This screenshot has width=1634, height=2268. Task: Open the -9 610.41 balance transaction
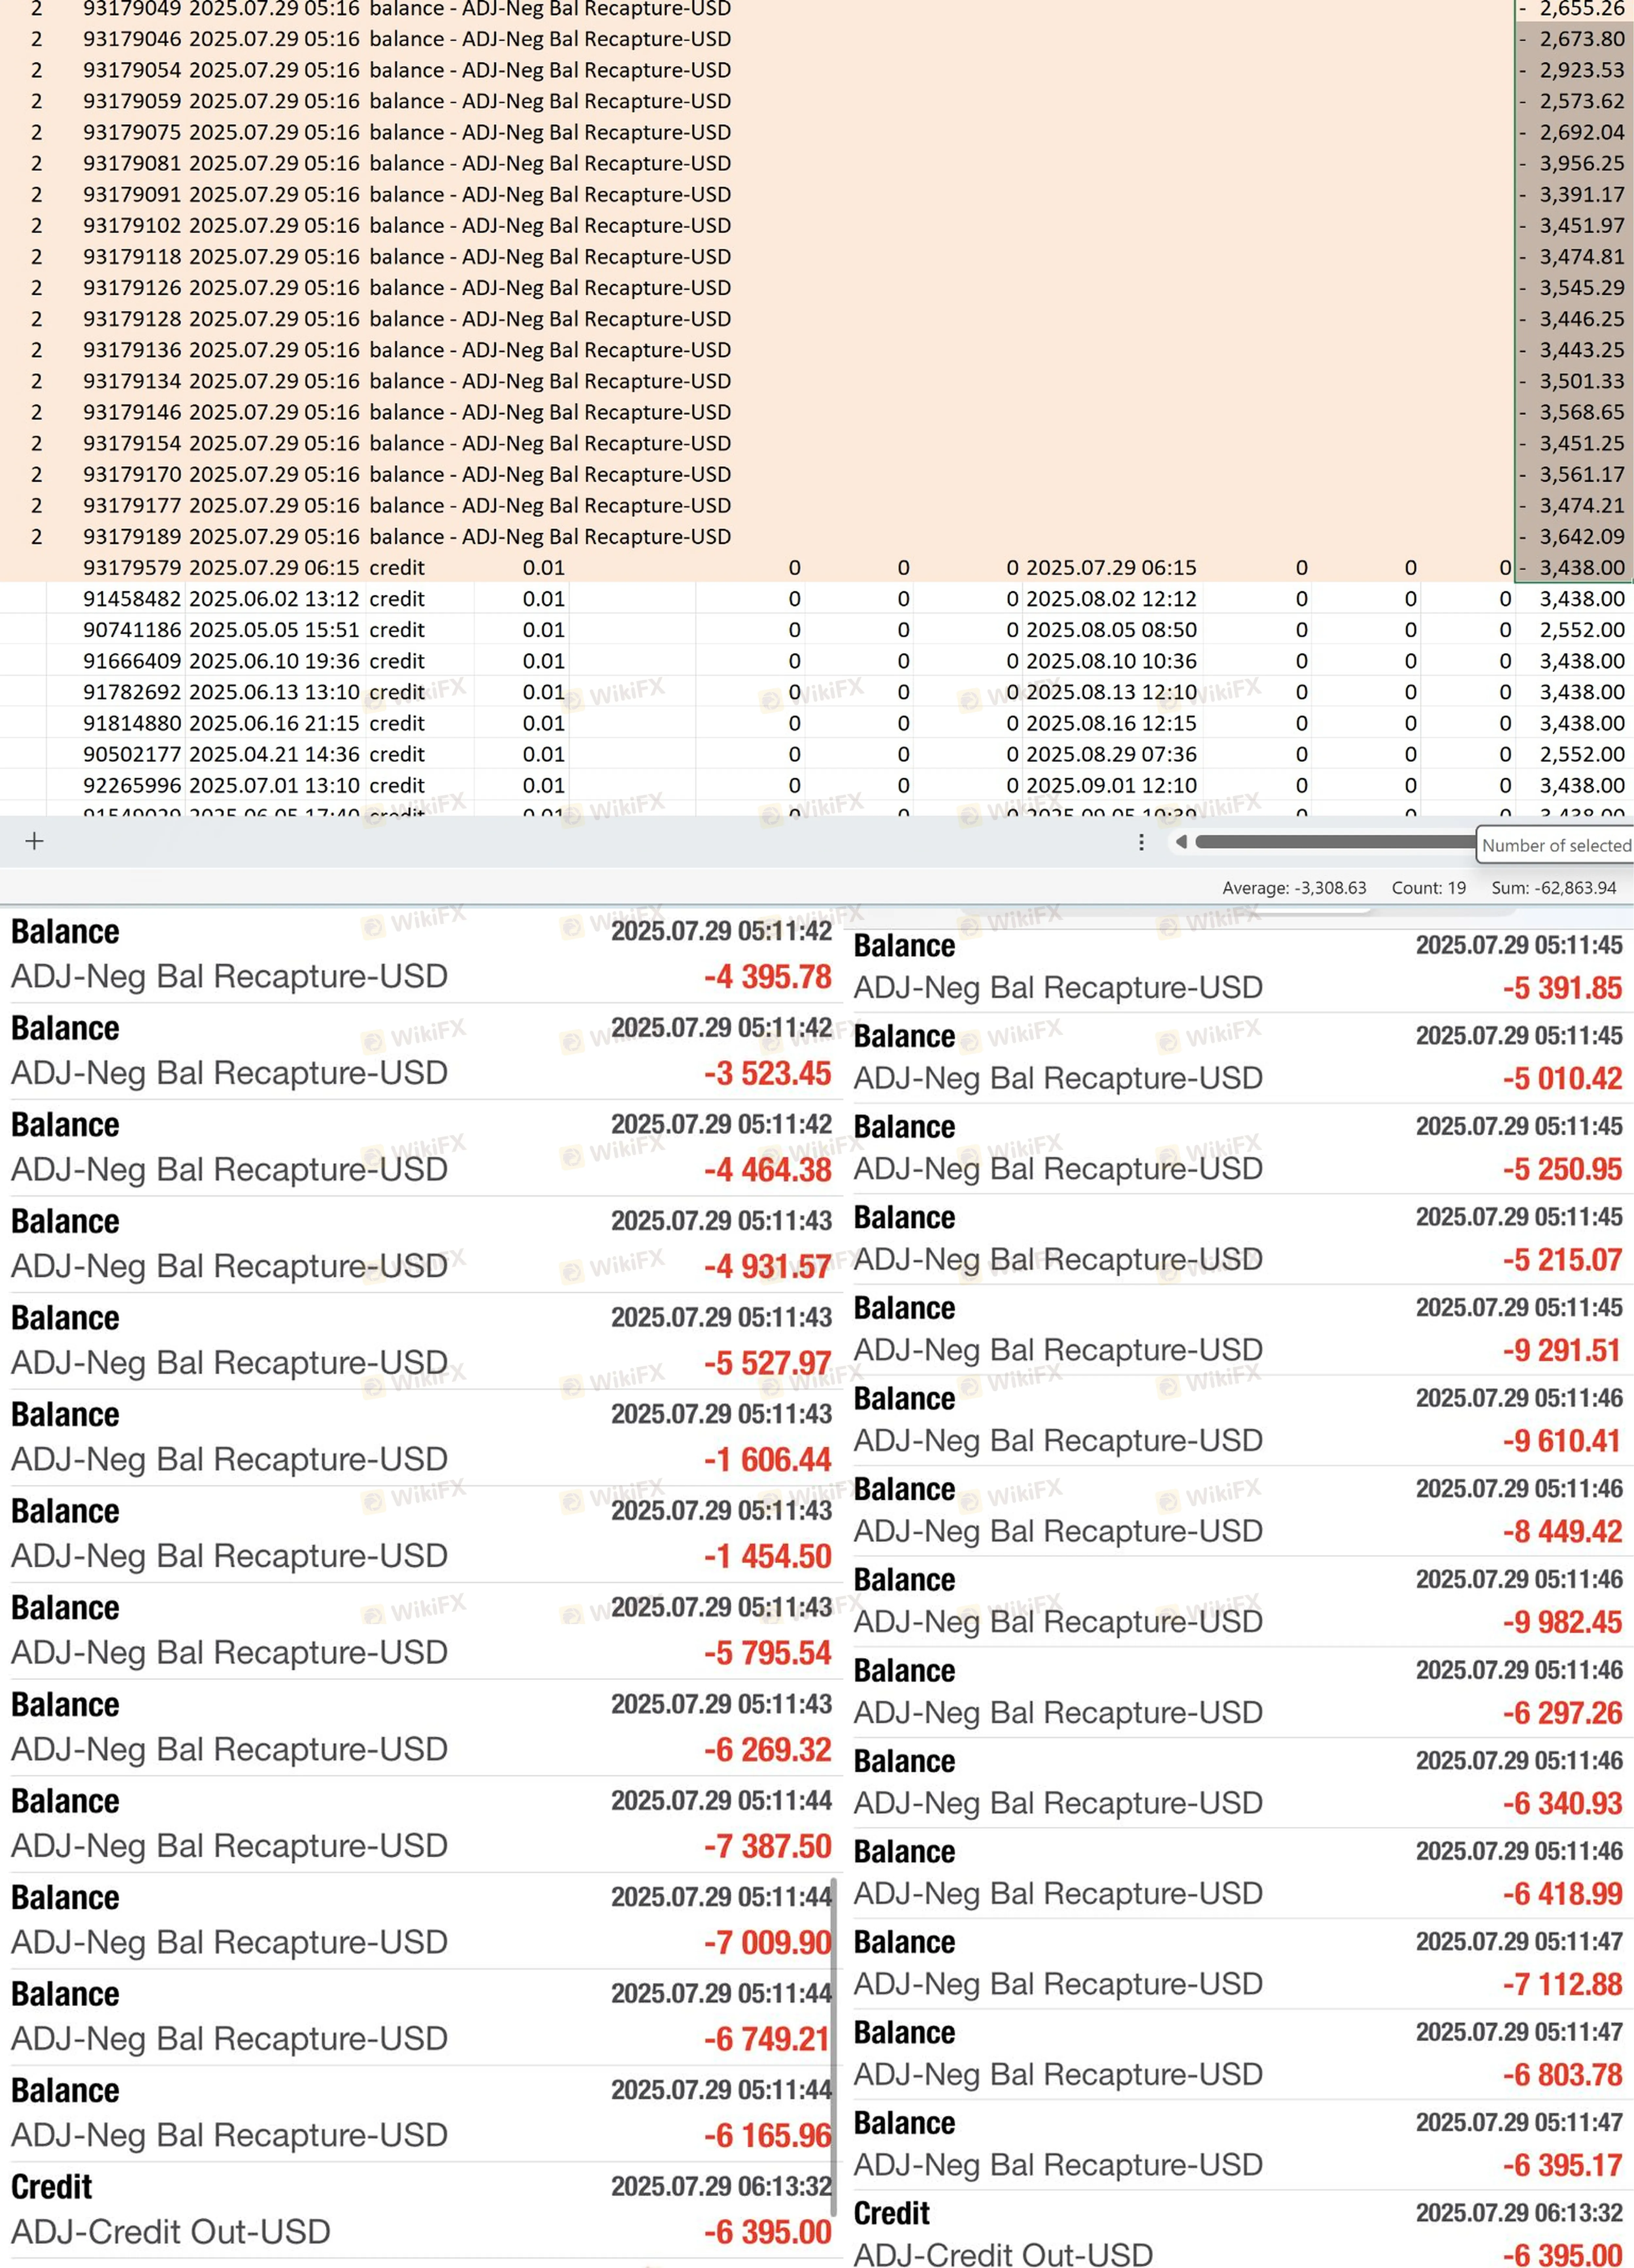point(1240,1420)
